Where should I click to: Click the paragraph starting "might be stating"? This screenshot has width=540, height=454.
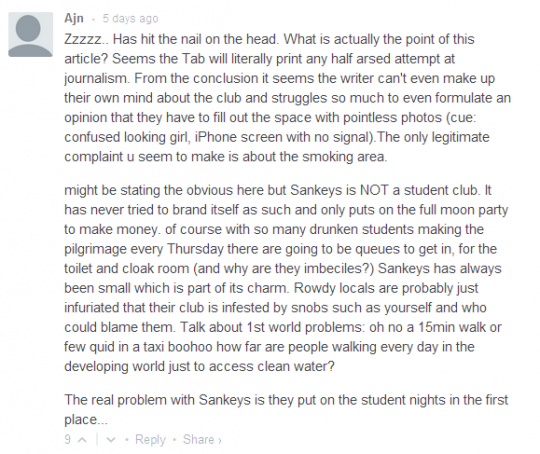[x=286, y=278]
